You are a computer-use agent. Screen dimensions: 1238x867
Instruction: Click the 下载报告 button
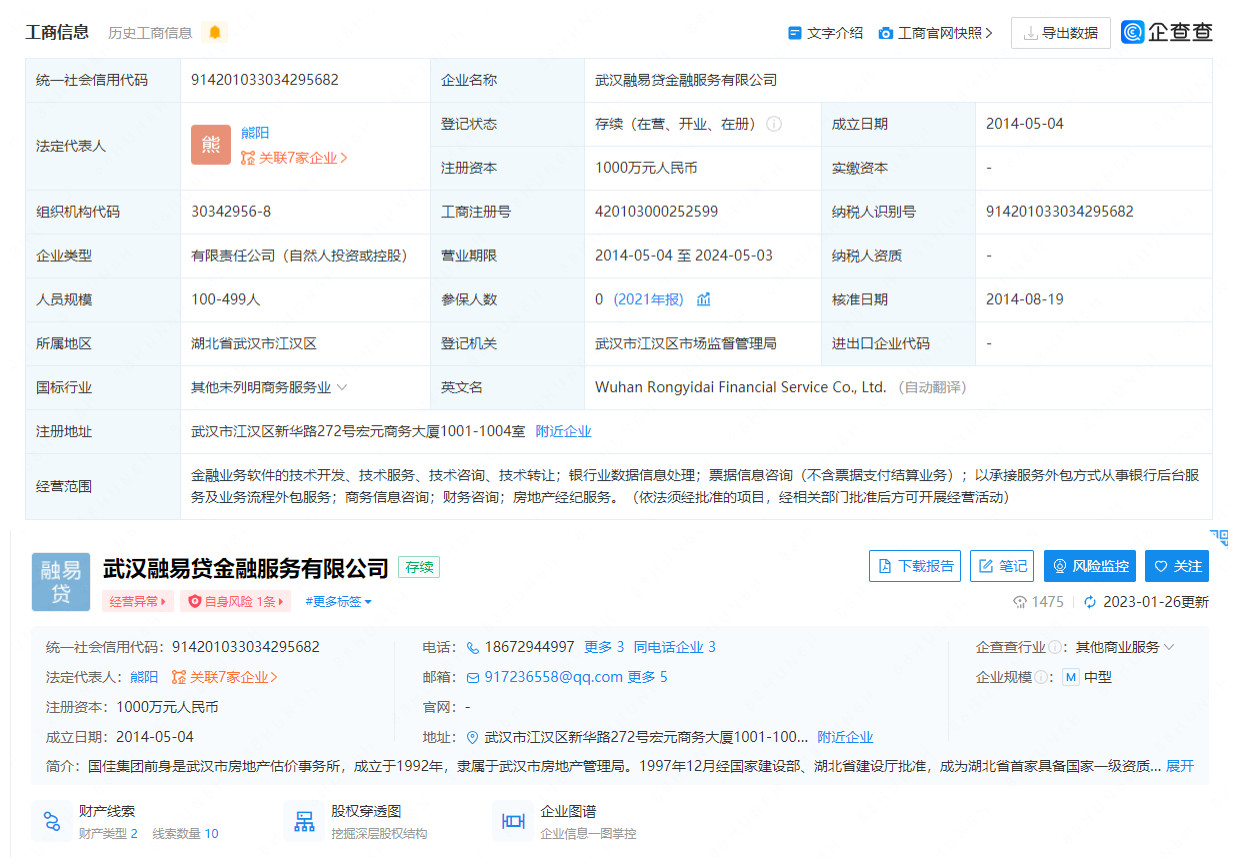point(915,566)
